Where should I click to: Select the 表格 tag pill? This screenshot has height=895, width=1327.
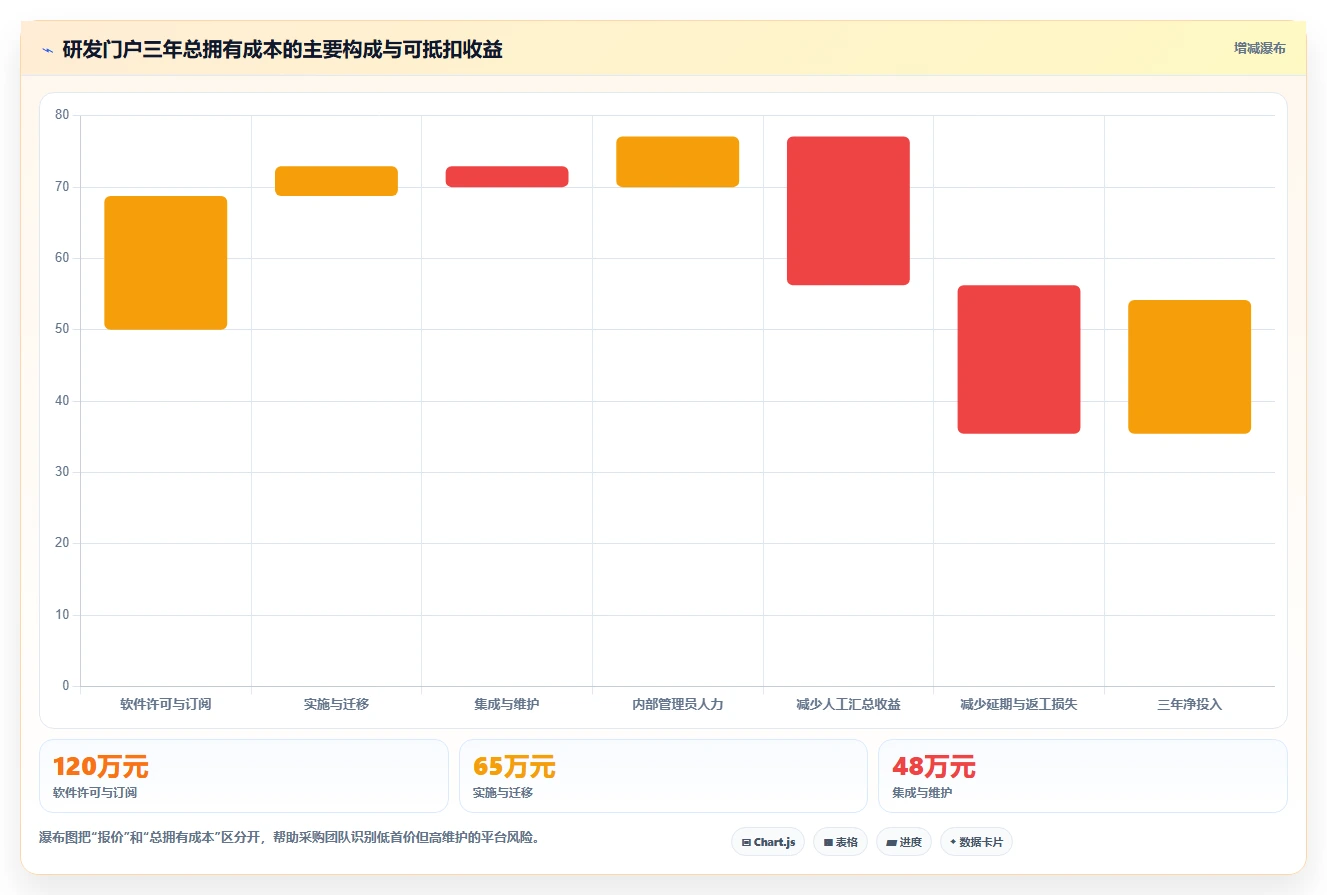pos(840,842)
